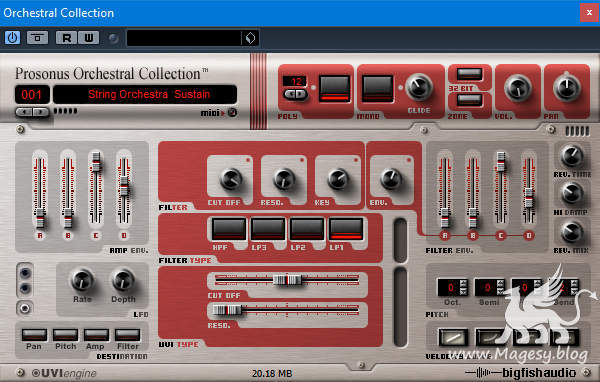The height and width of the screenshot is (382, 600).
Task: Click the LFO Rate knob
Action: pyautogui.click(x=82, y=280)
